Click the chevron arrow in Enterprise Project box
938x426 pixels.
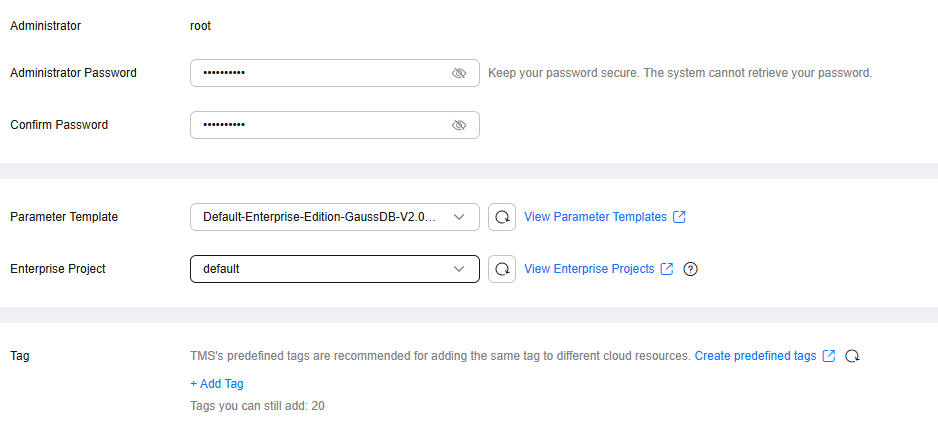[459, 269]
